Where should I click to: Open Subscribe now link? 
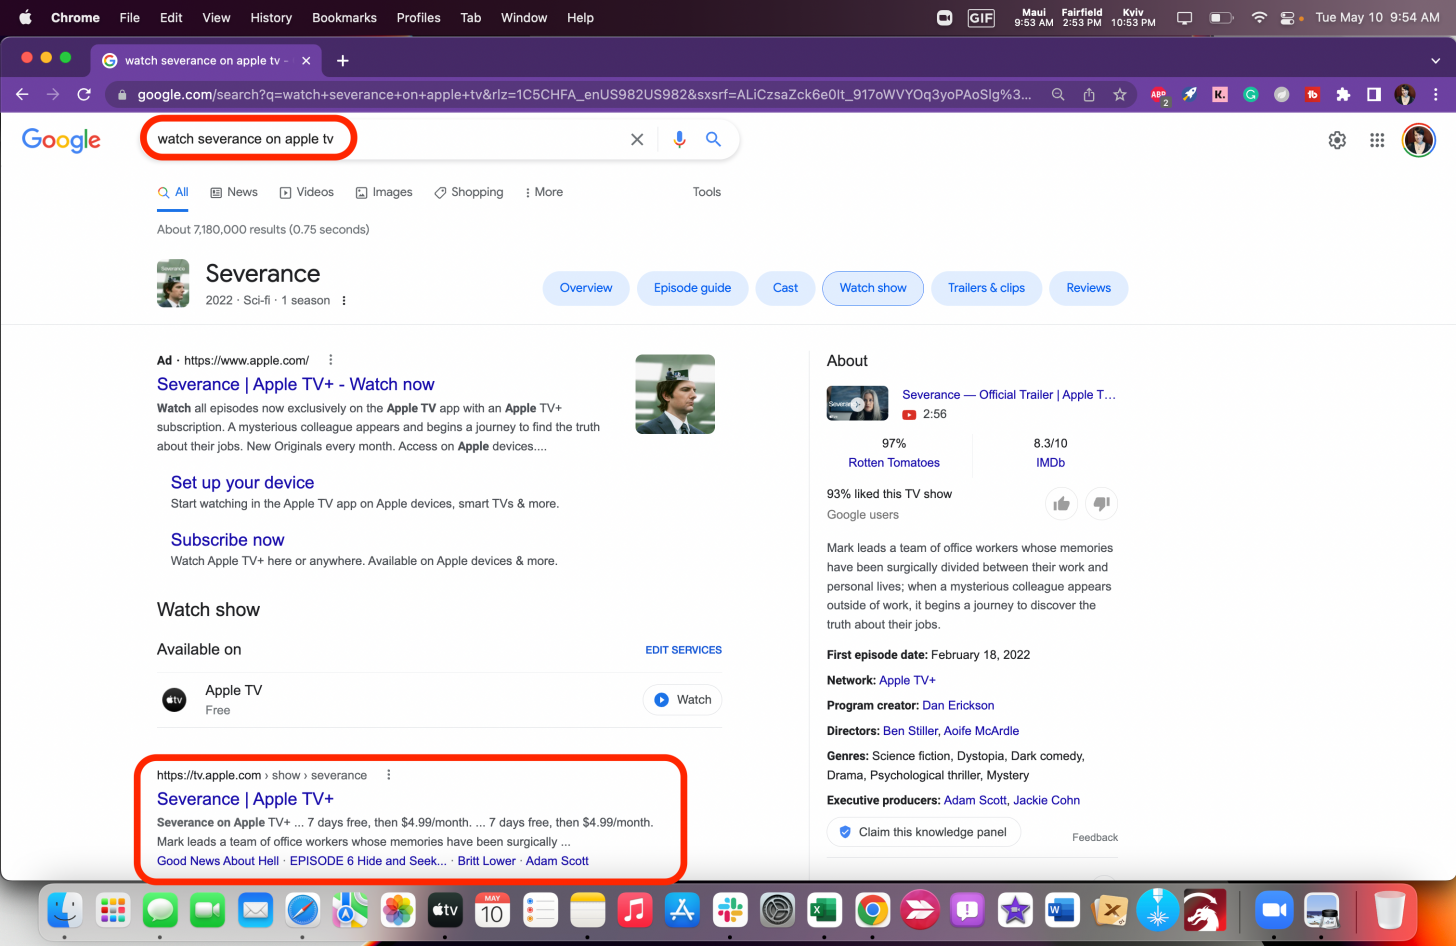pos(227,539)
